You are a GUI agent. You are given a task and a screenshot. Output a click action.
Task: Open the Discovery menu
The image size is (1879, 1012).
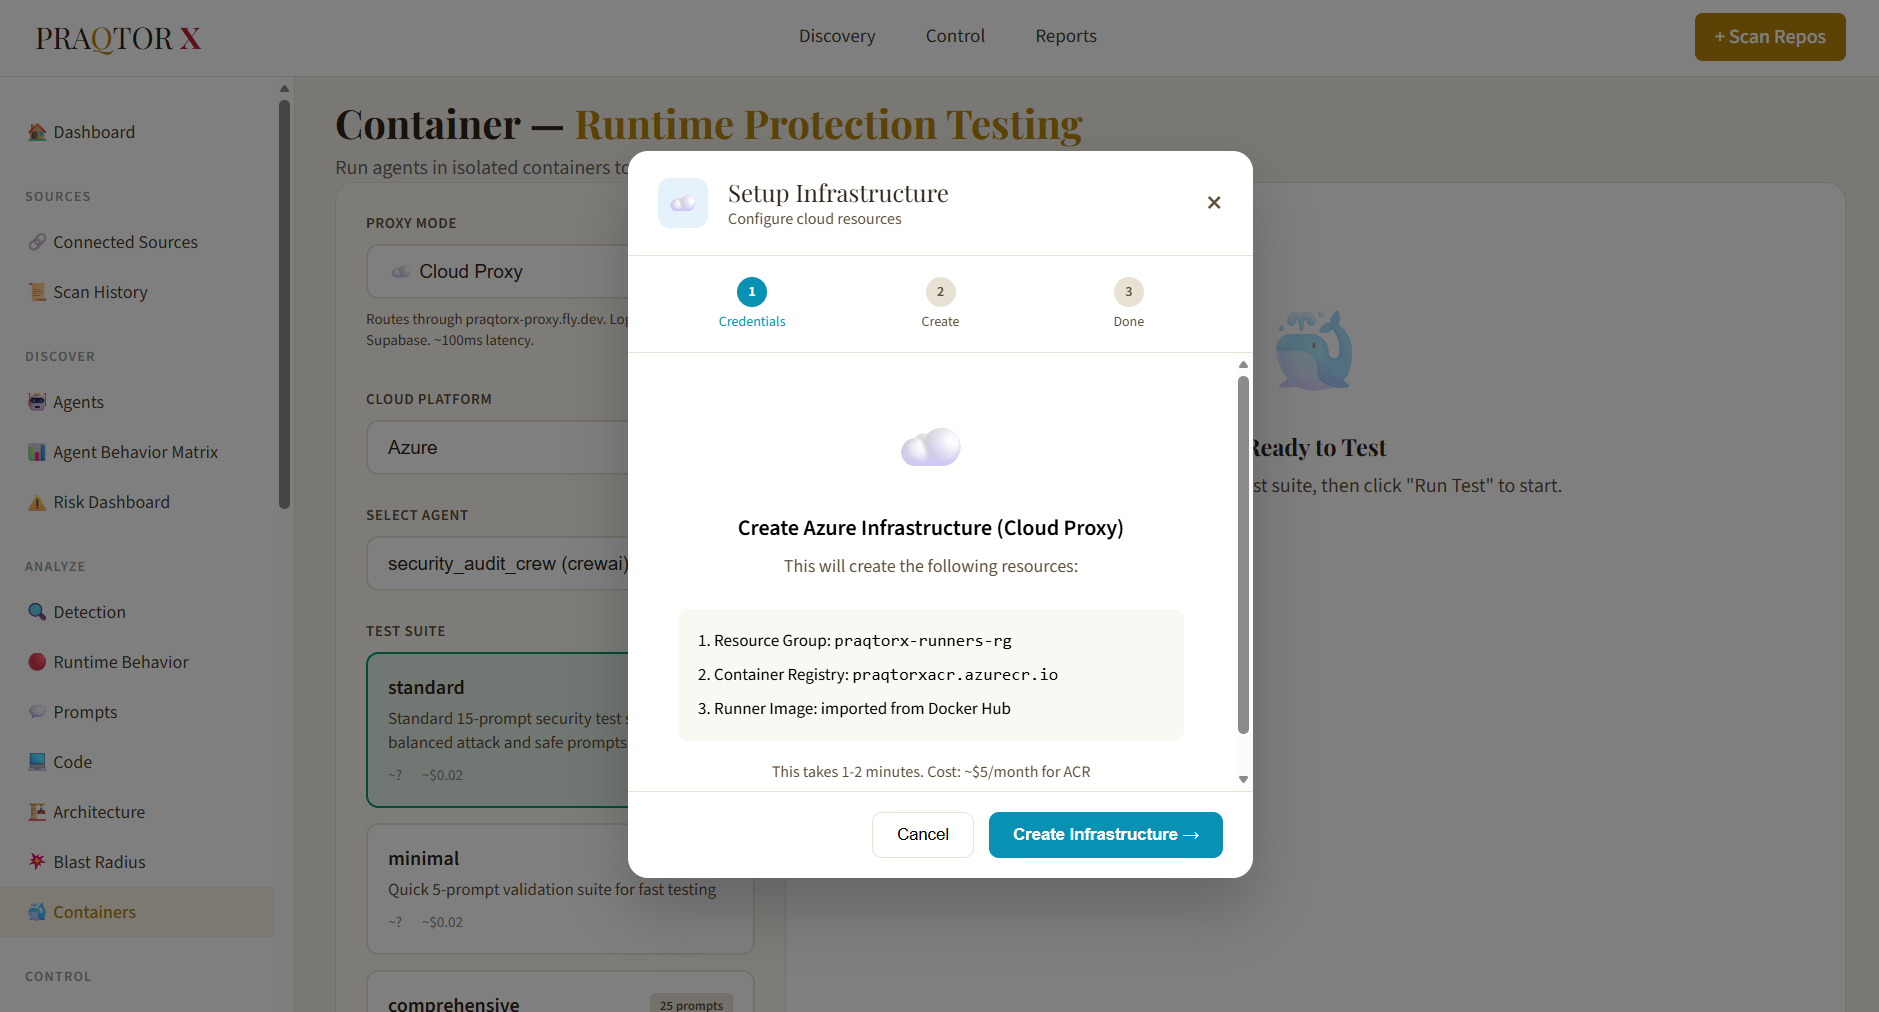pos(837,36)
